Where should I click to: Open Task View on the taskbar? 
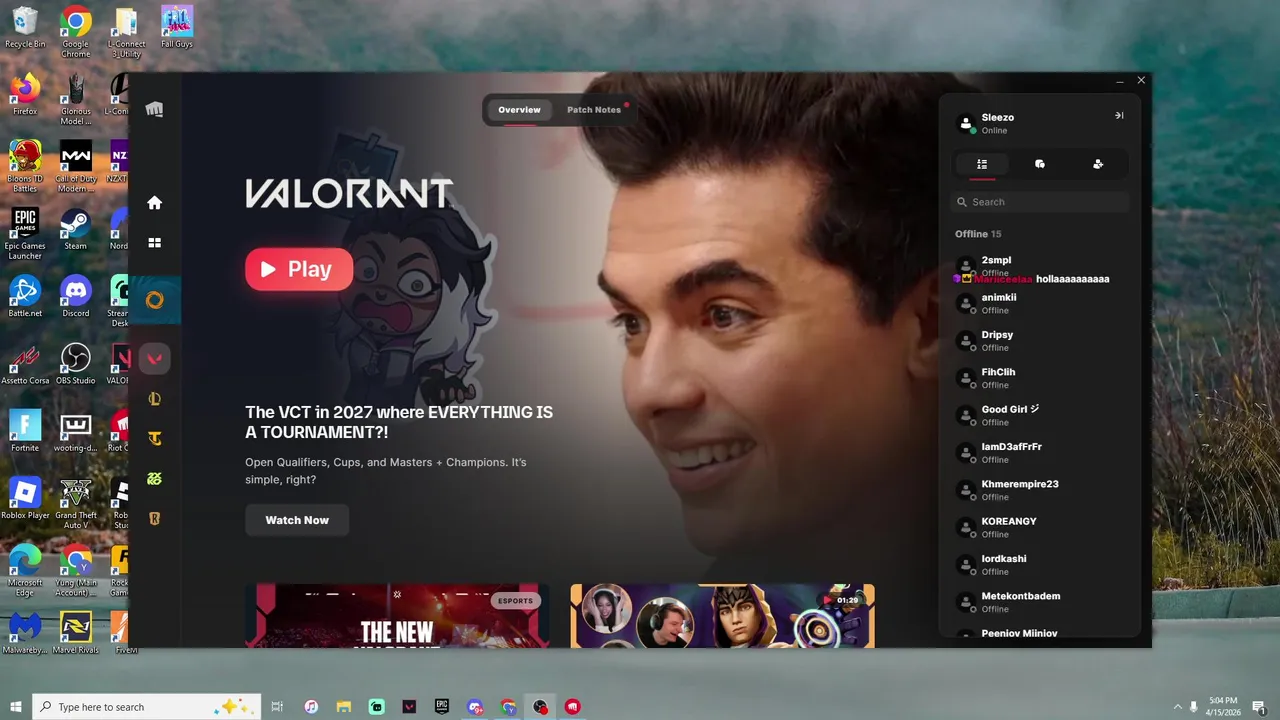pyautogui.click(x=277, y=707)
